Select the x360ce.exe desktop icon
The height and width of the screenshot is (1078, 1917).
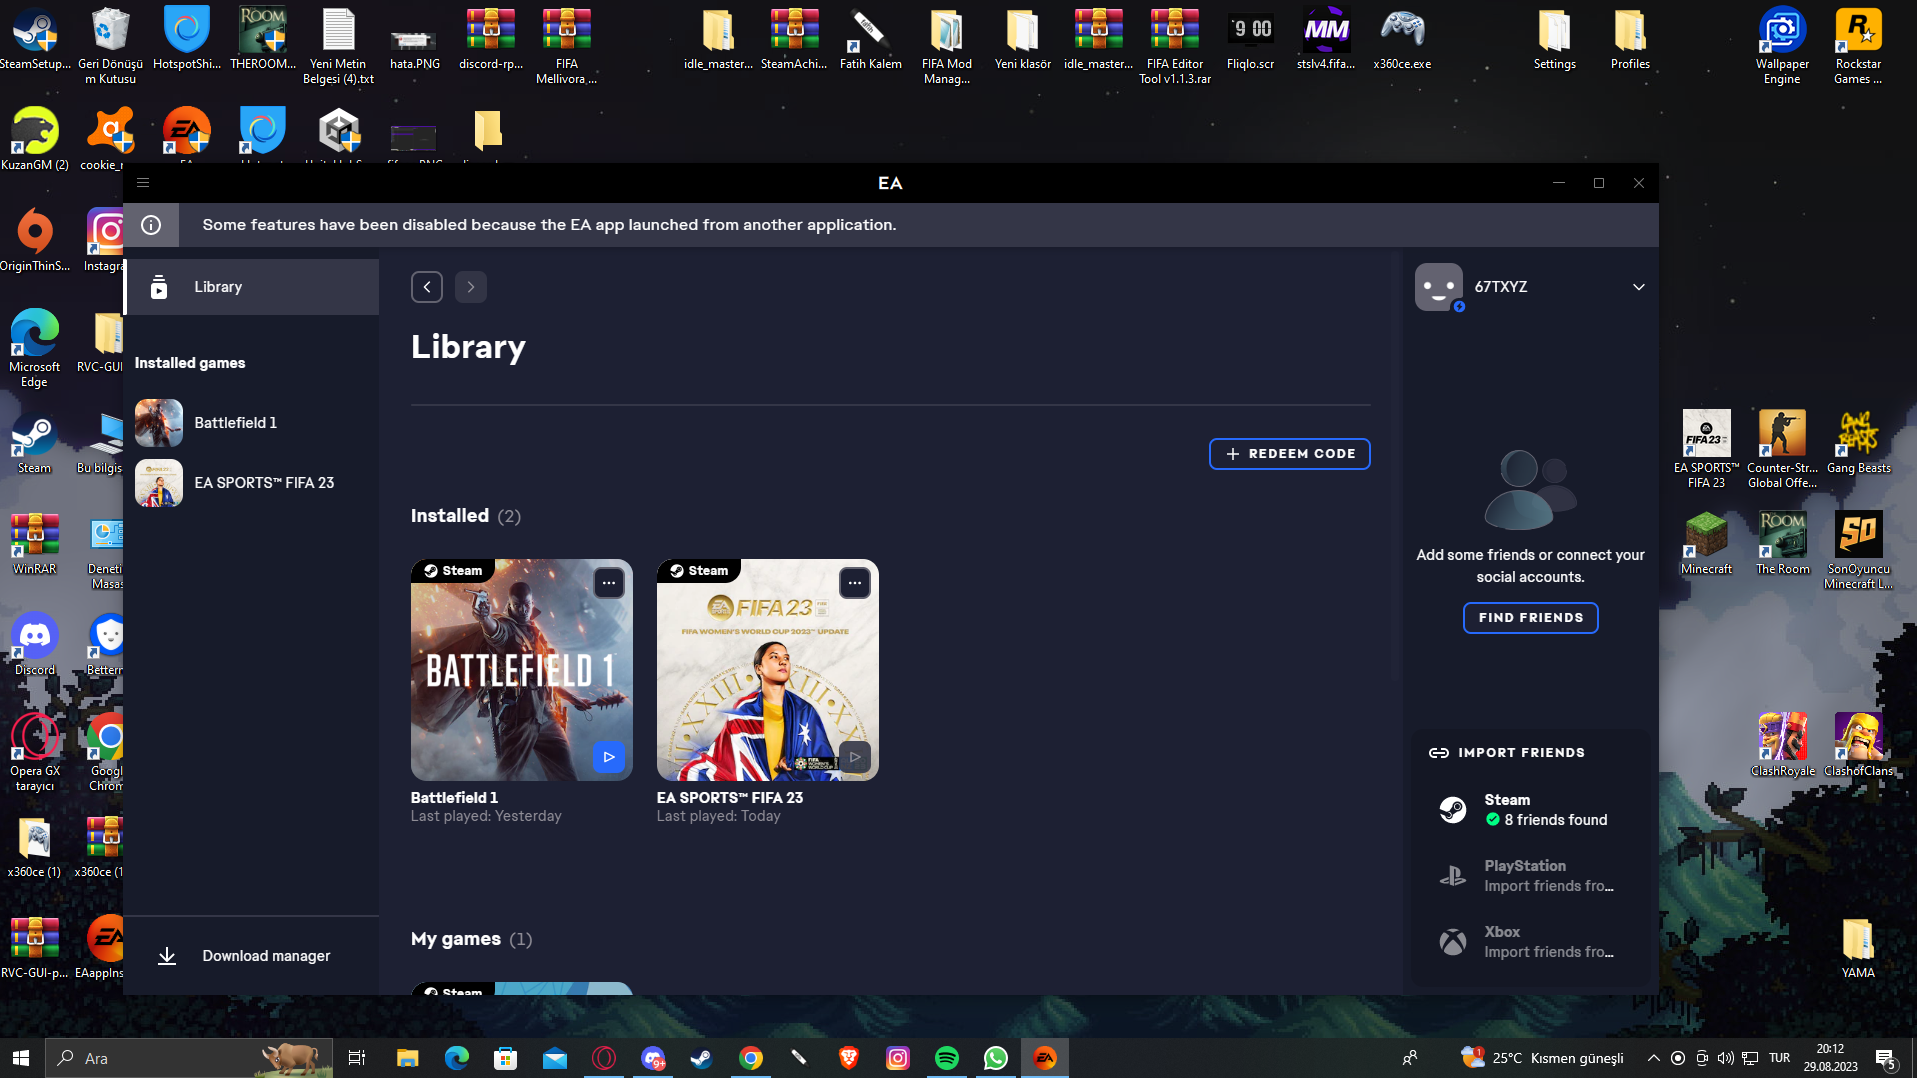pyautogui.click(x=1402, y=40)
